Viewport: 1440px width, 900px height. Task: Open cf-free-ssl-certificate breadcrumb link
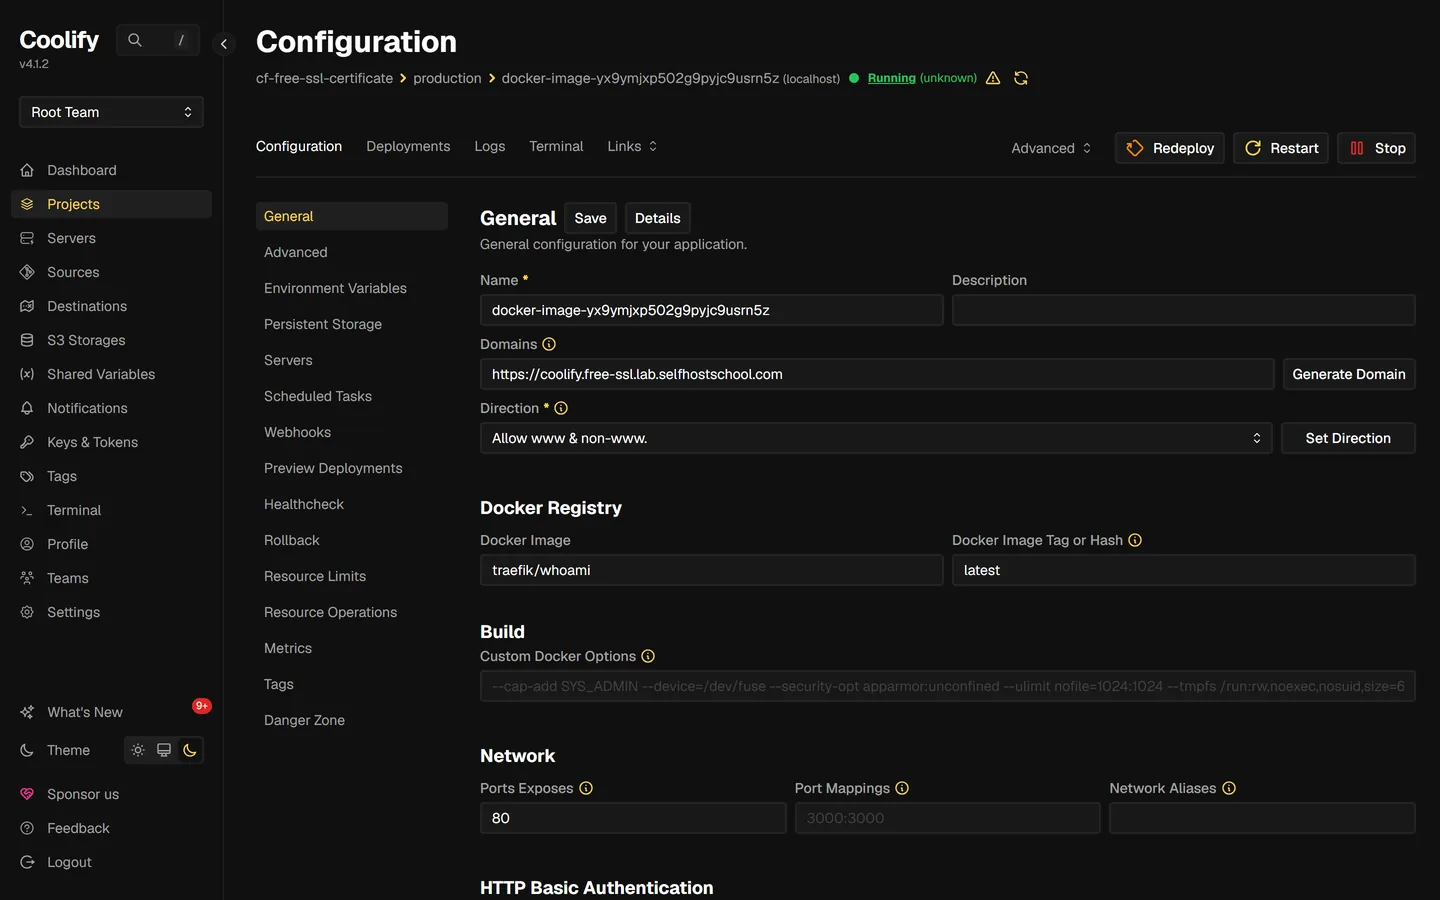click(324, 78)
